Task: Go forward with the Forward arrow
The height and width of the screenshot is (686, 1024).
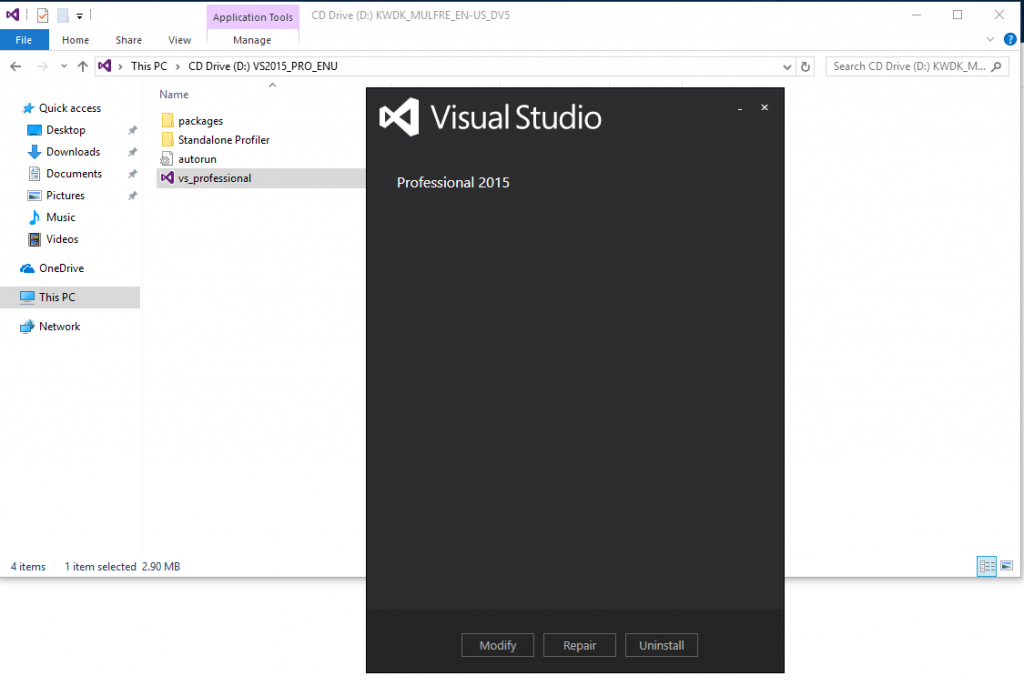Action: 42,66
